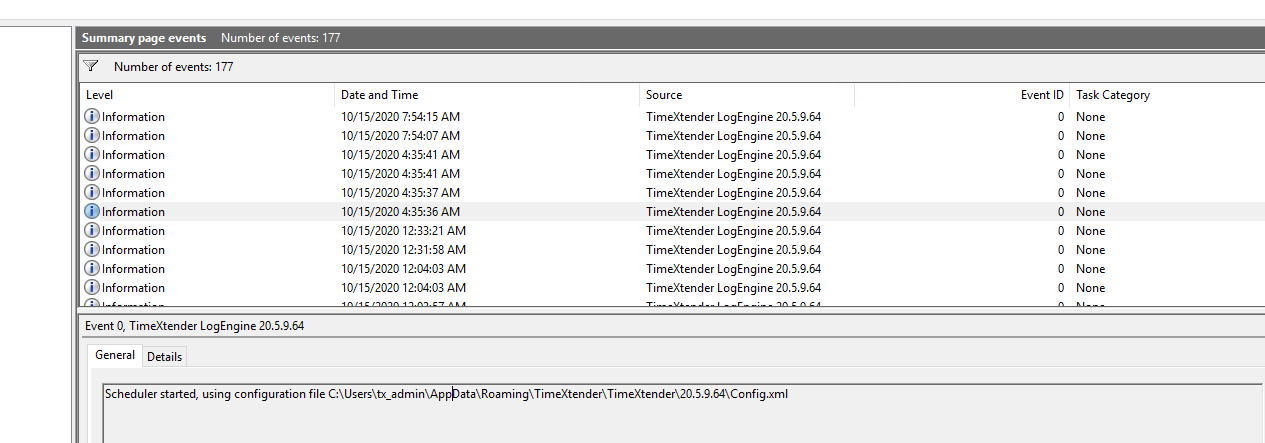Click the Event 0, TimeXtender LogEngine details title
The image size is (1265, 443).
tap(194, 326)
